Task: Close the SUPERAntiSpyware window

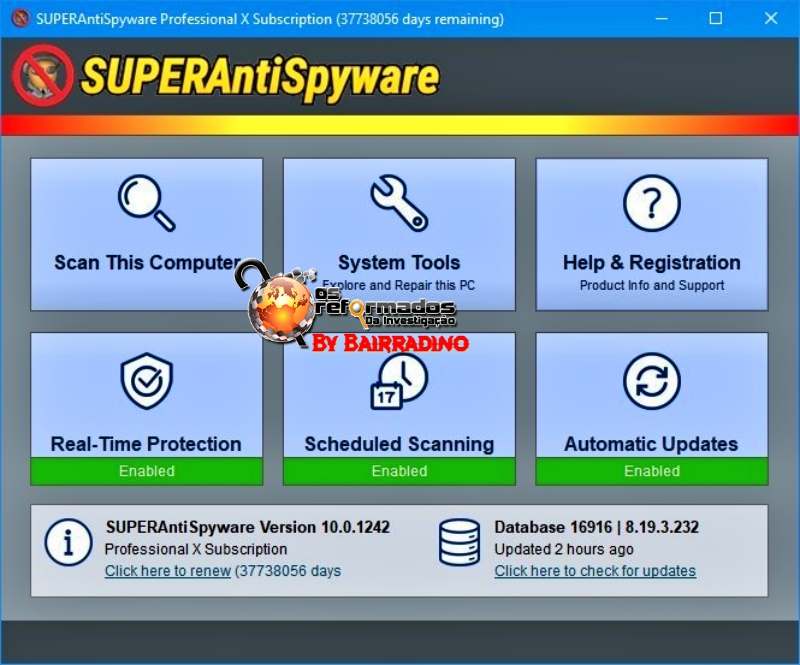Action: click(771, 19)
